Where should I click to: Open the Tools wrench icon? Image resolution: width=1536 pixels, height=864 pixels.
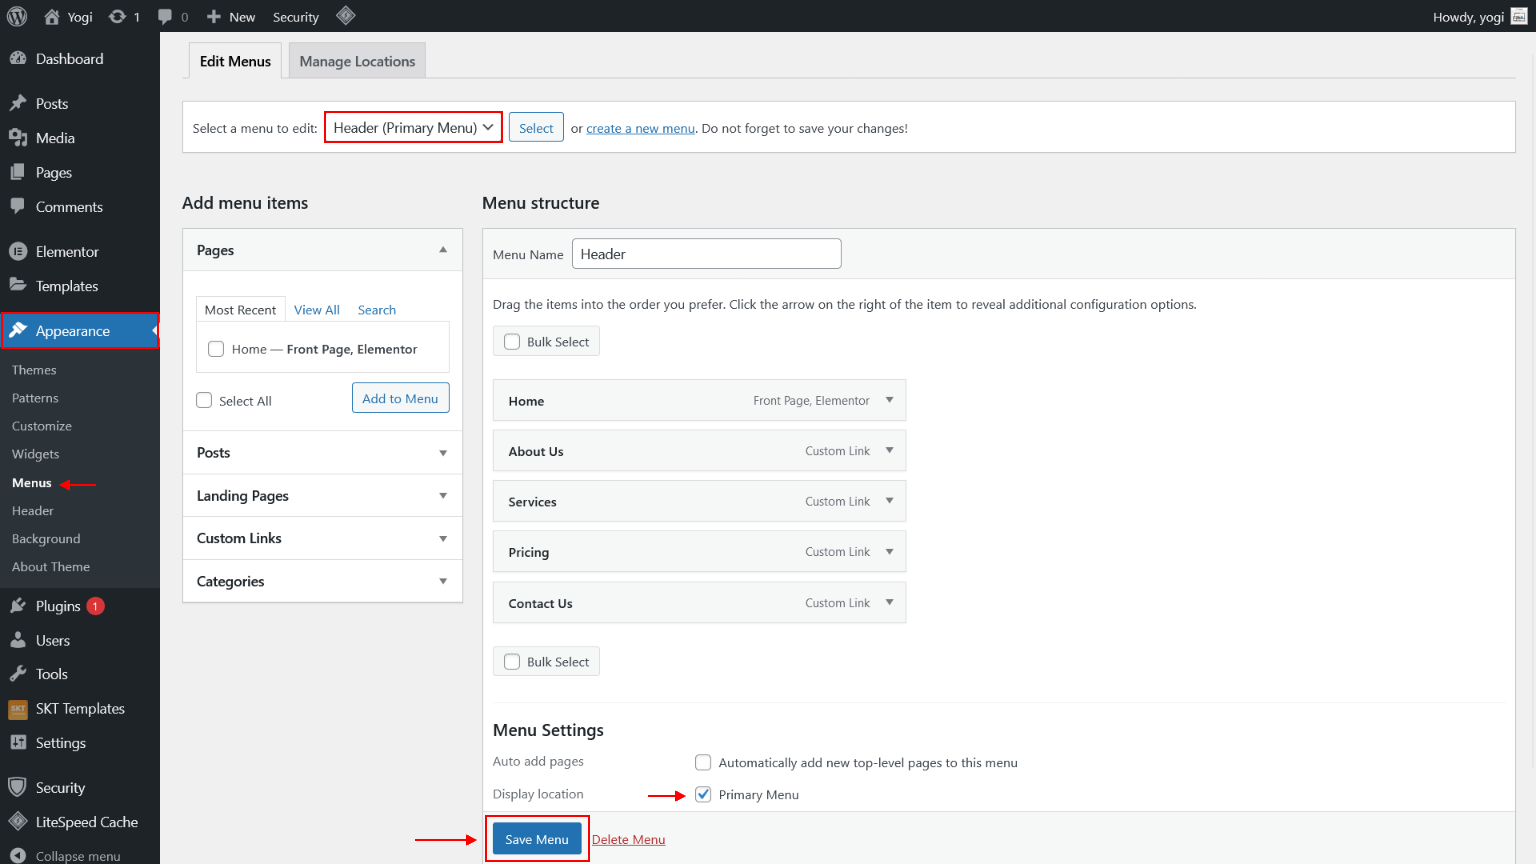(x=18, y=674)
